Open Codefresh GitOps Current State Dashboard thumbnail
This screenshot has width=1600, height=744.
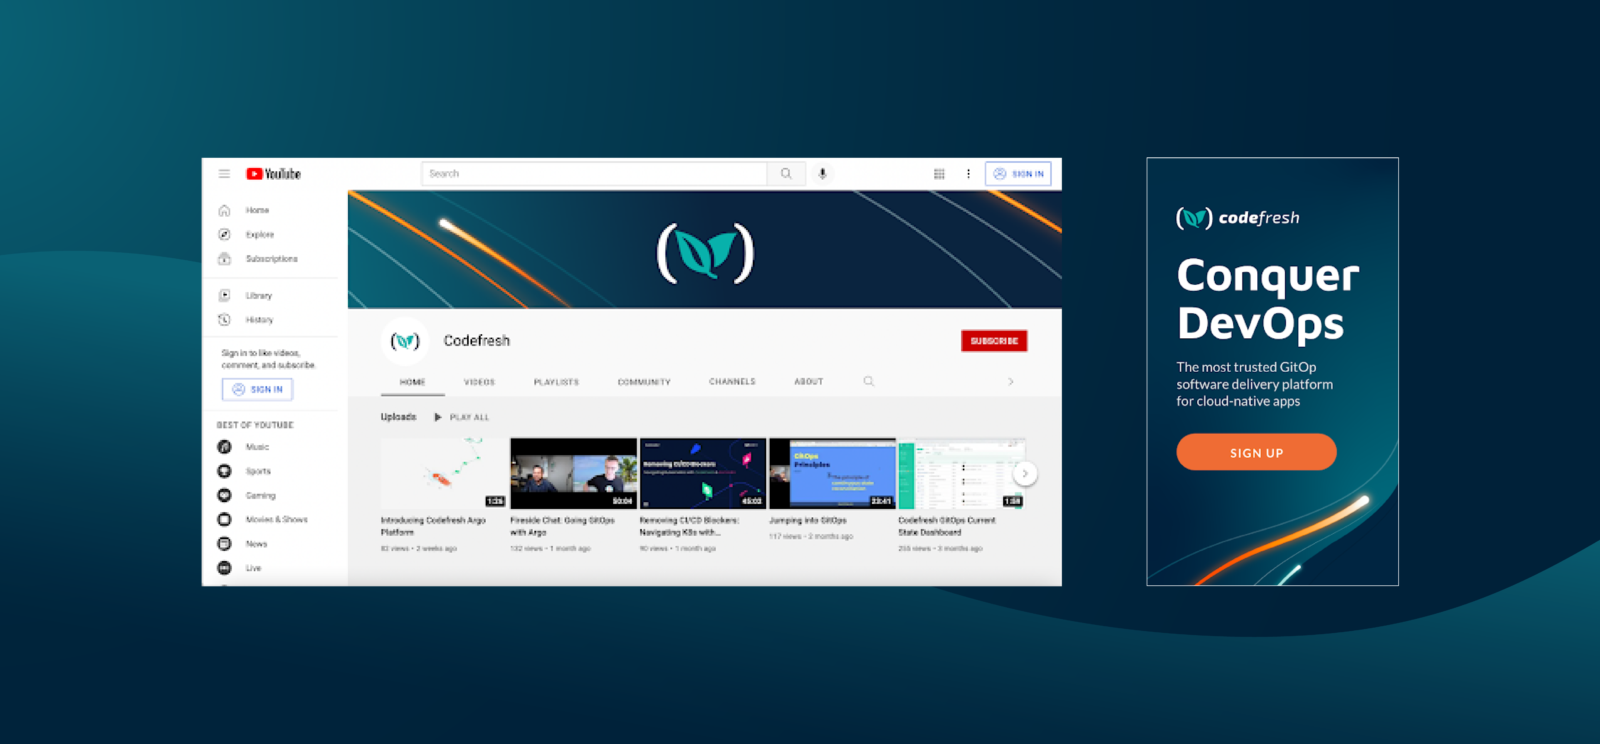point(962,474)
